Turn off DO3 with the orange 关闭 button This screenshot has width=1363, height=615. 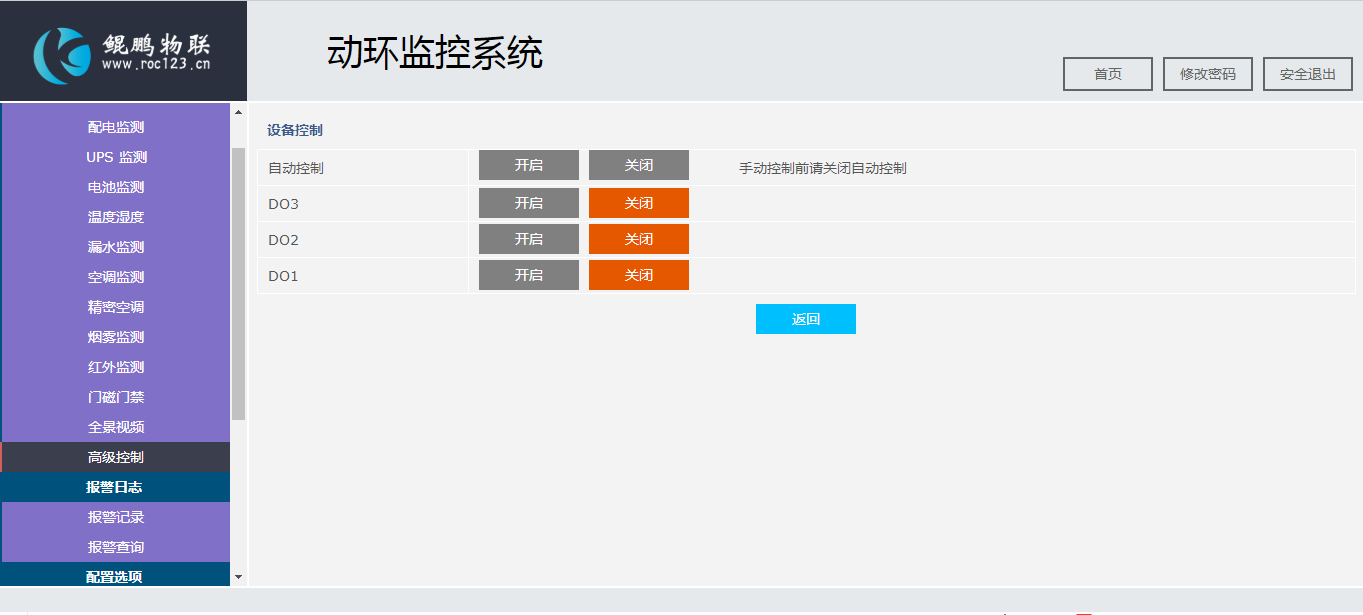pyautogui.click(x=638, y=202)
